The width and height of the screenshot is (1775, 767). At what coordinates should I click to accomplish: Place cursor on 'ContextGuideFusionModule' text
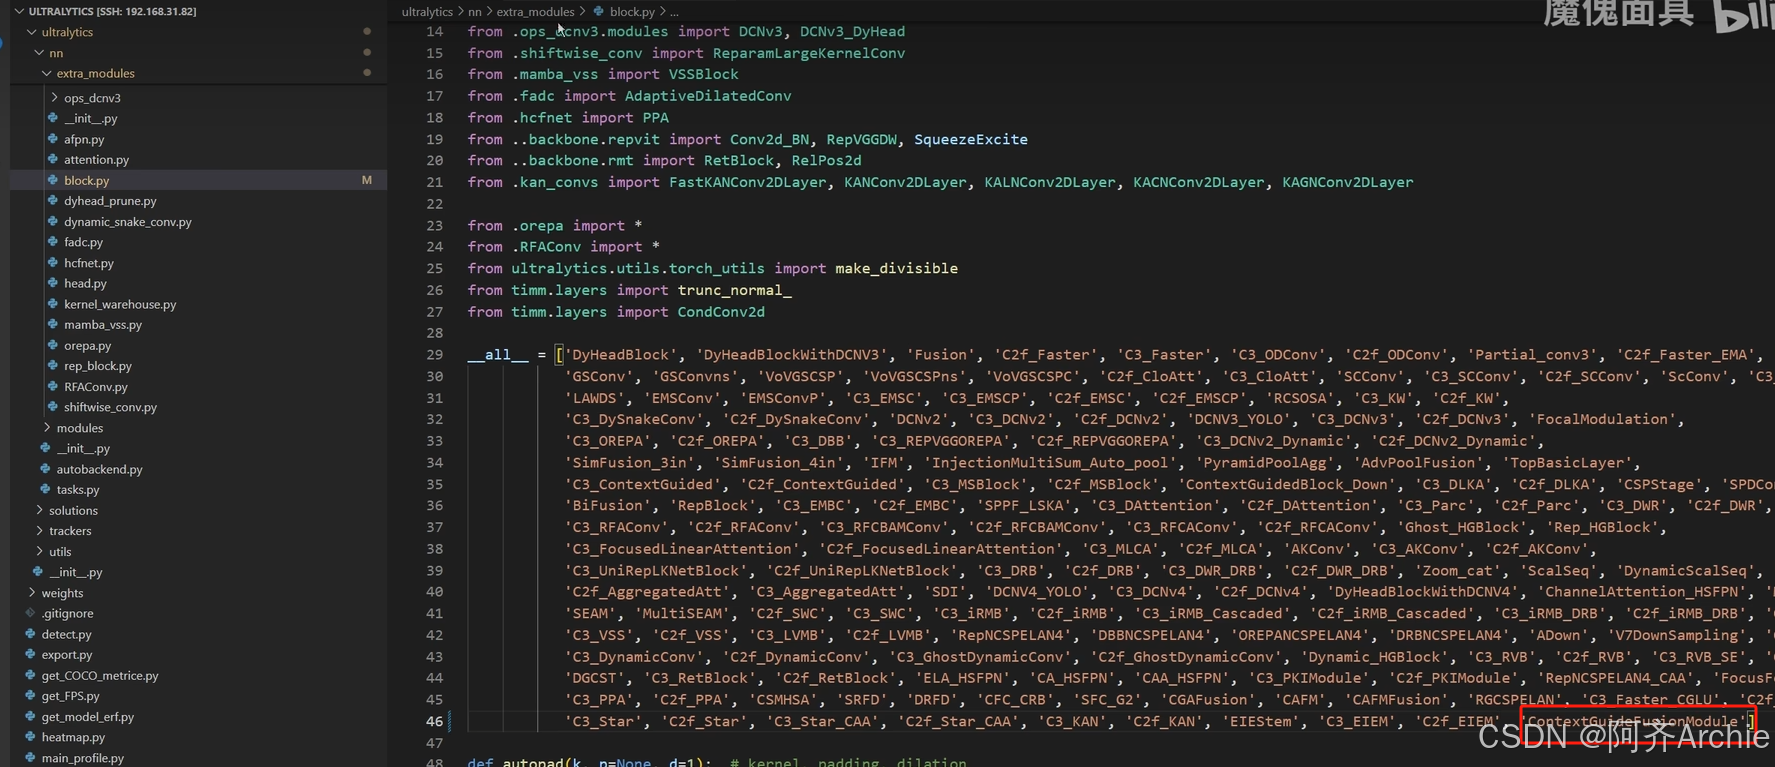(x=1635, y=721)
